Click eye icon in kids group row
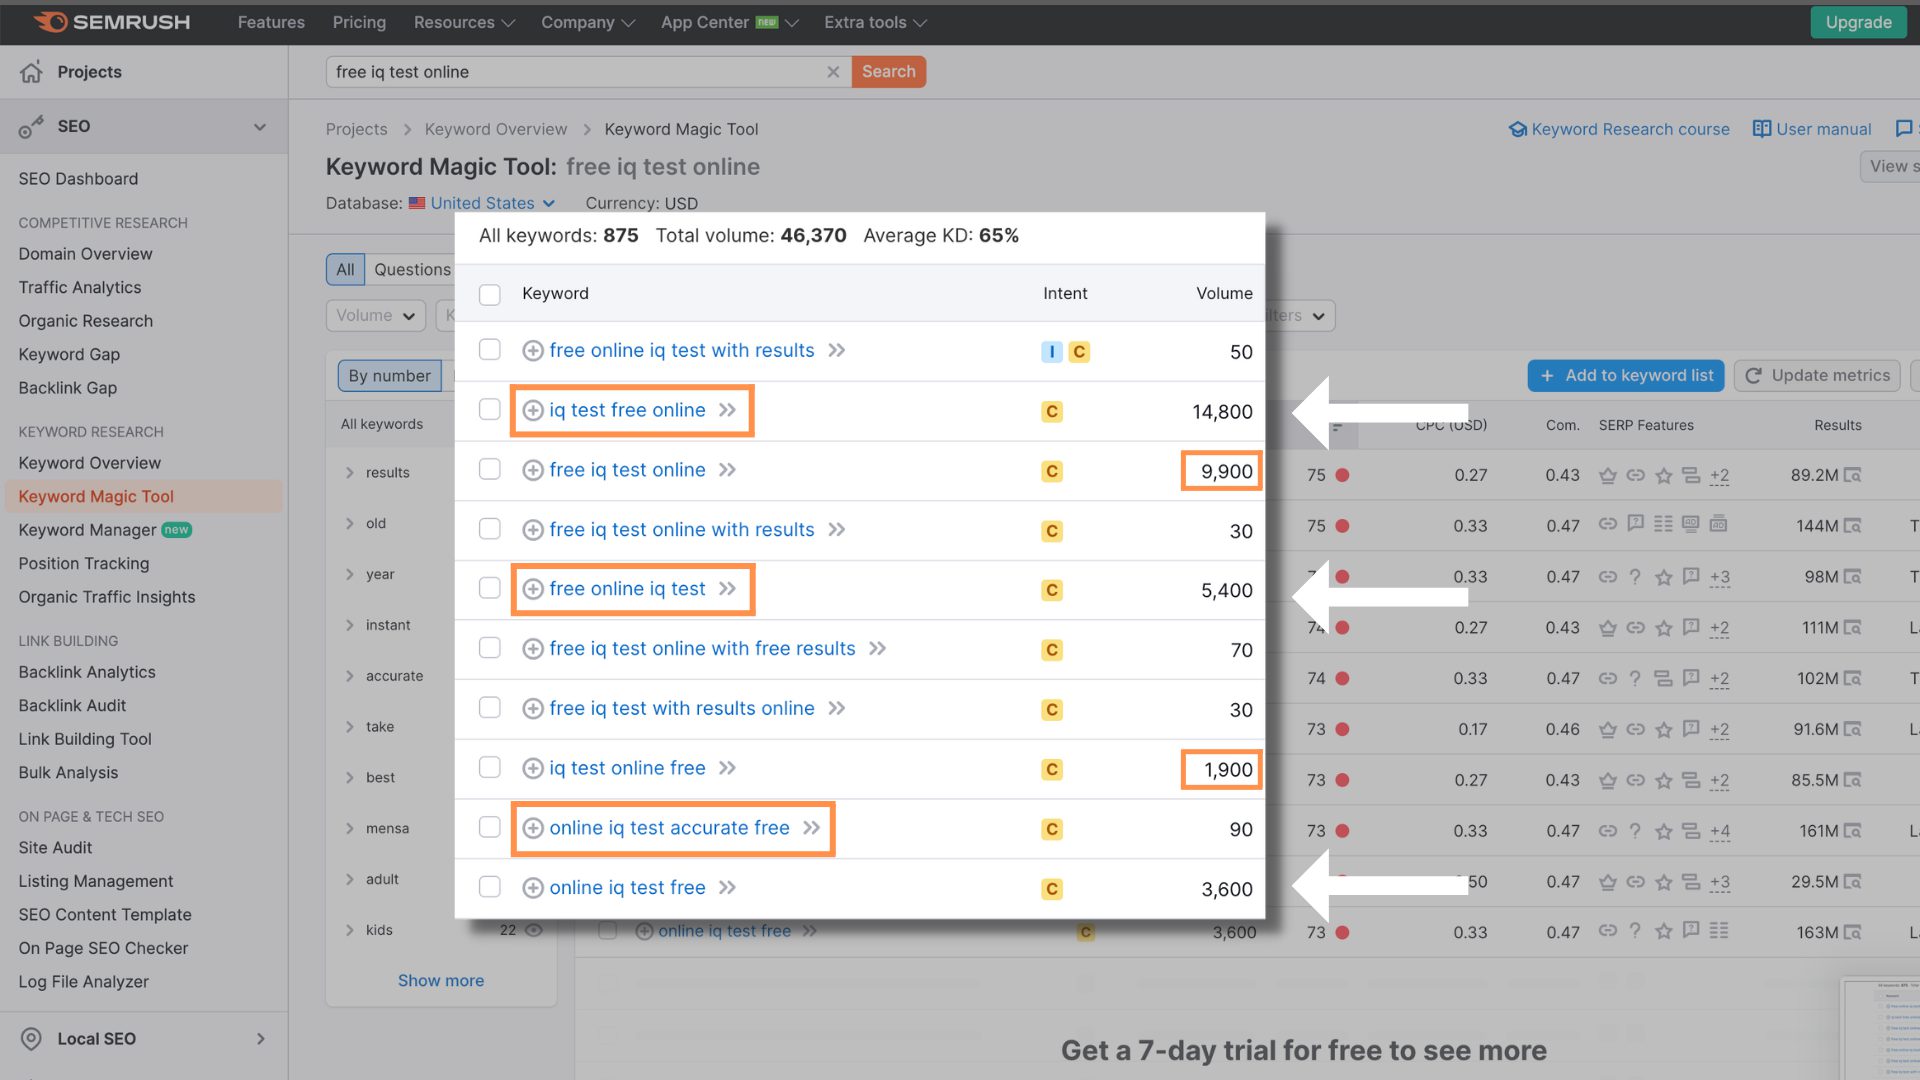The width and height of the screenshot is (1920, 1080). 534,930
